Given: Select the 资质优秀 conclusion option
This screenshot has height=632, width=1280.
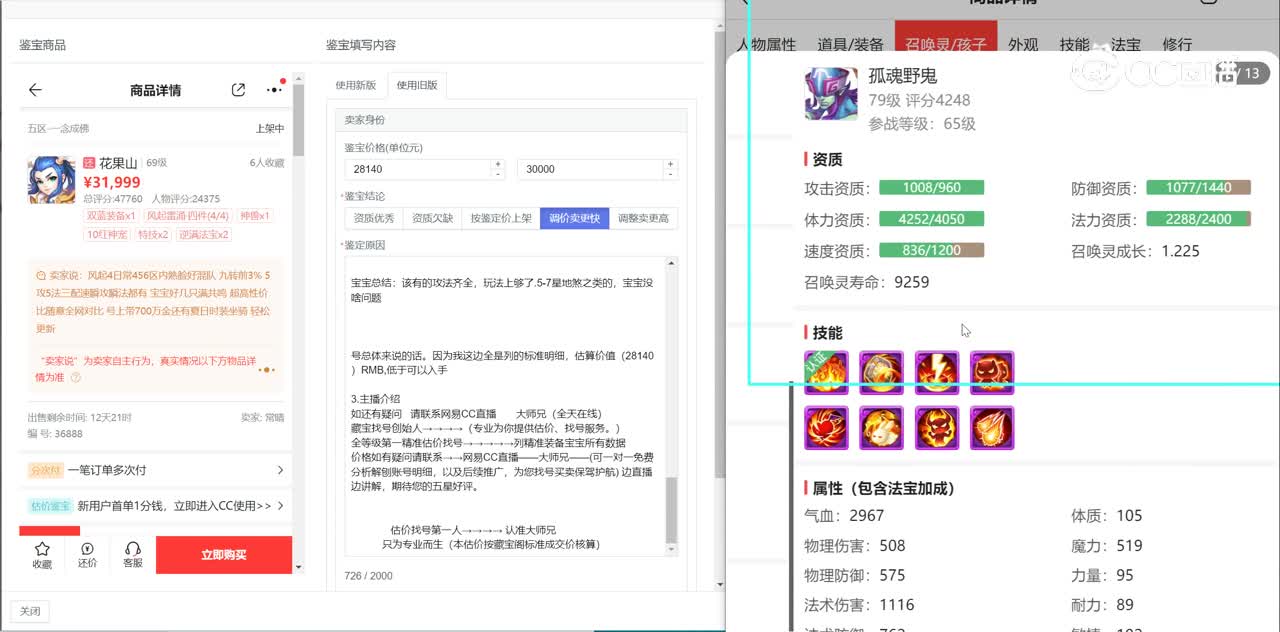Looking at the screenshot, I should point(376,219).
